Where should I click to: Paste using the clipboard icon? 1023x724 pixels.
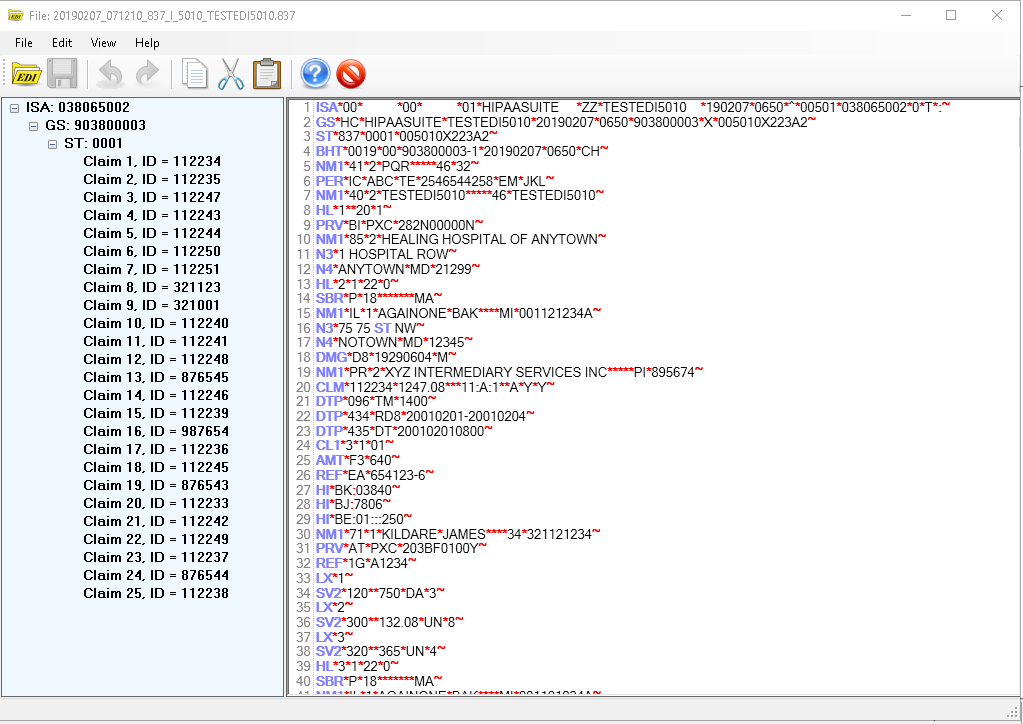point(267,74)
